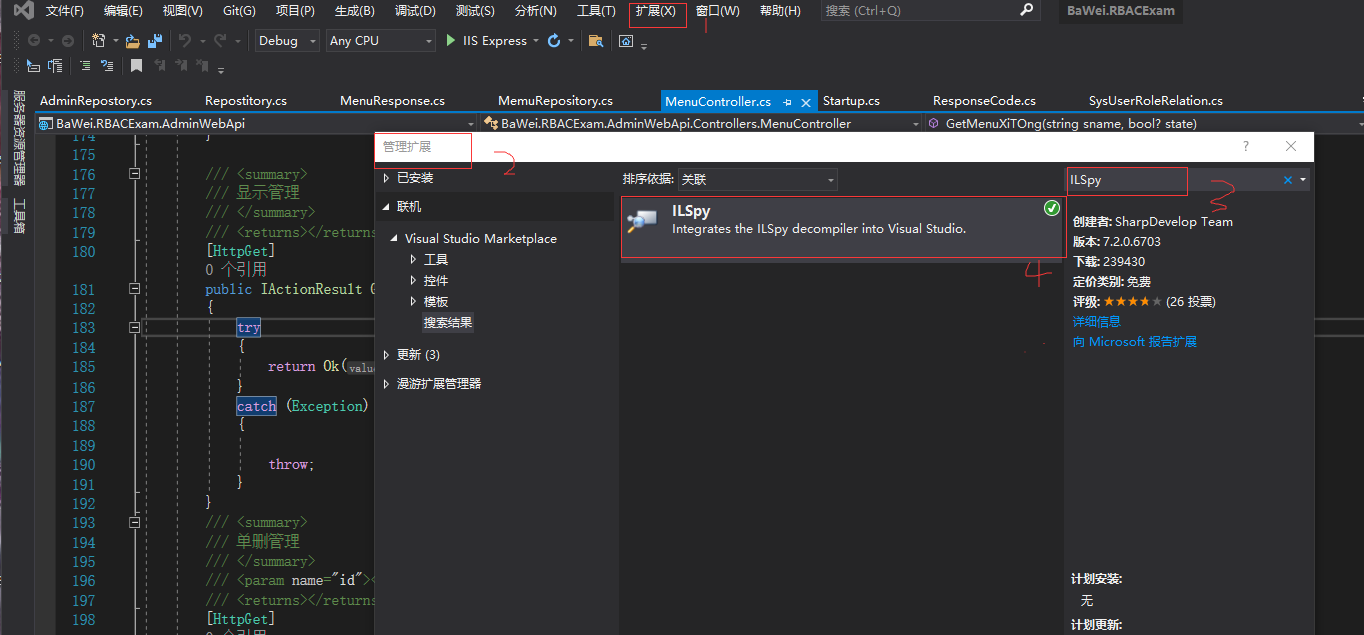Collapse the Visual Studio Marketplace node
This screenshot has height=635, width=1364.
(x=395, y=239)
